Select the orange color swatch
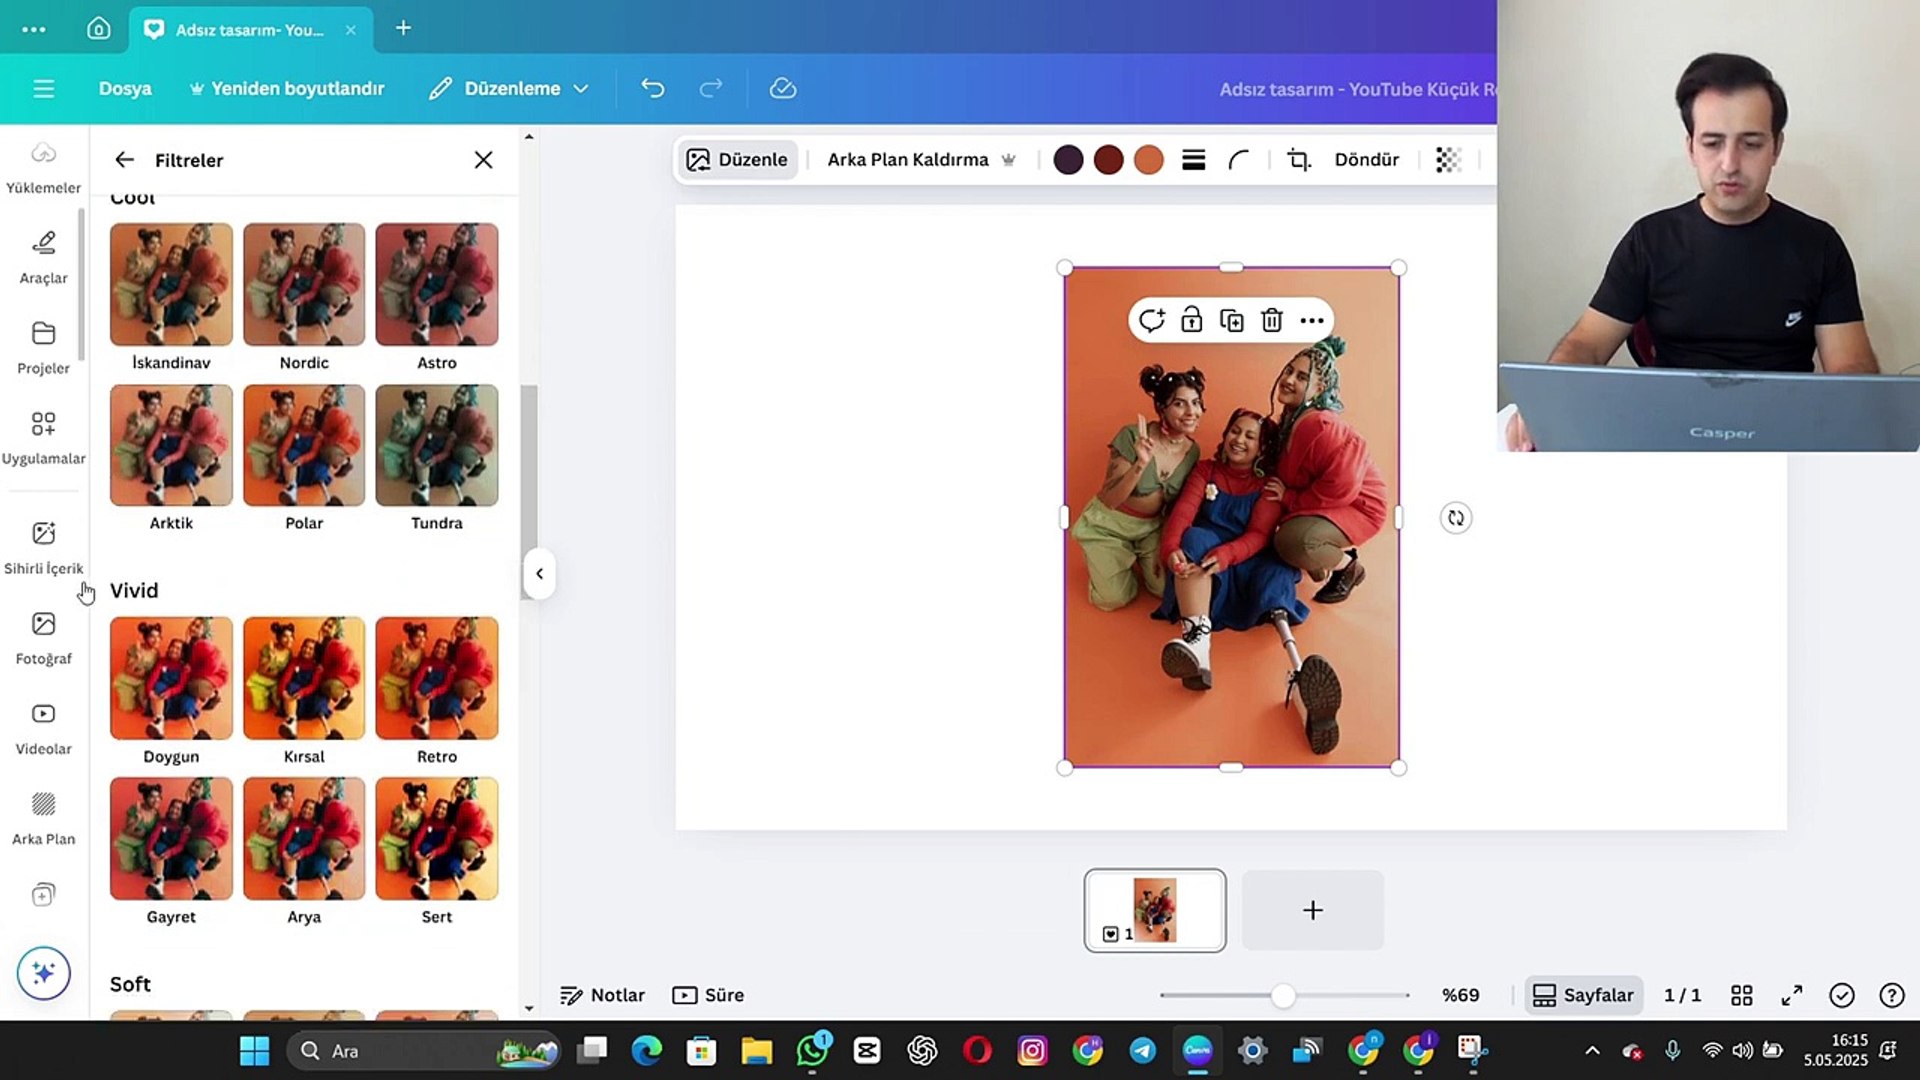 [1149, 160]
